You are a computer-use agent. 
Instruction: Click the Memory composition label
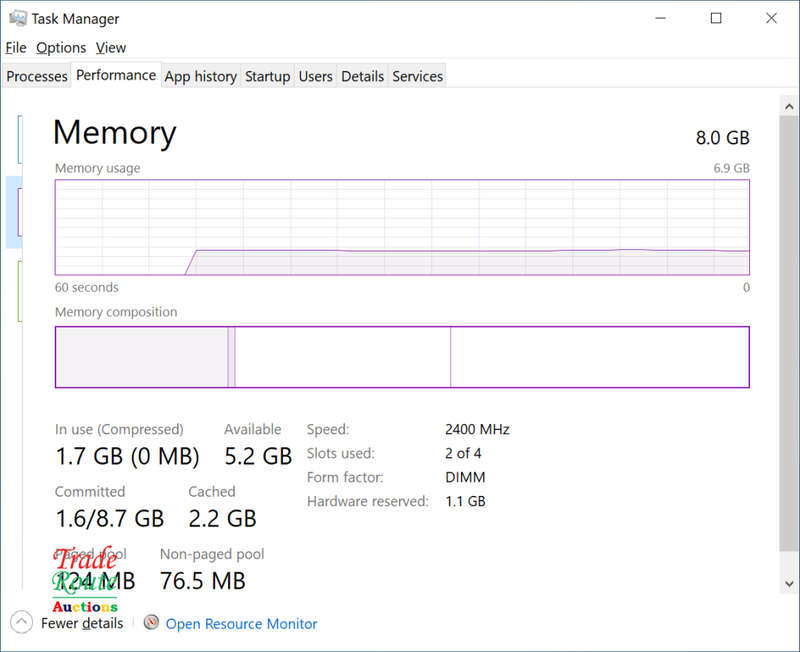[x=116, y=312]
